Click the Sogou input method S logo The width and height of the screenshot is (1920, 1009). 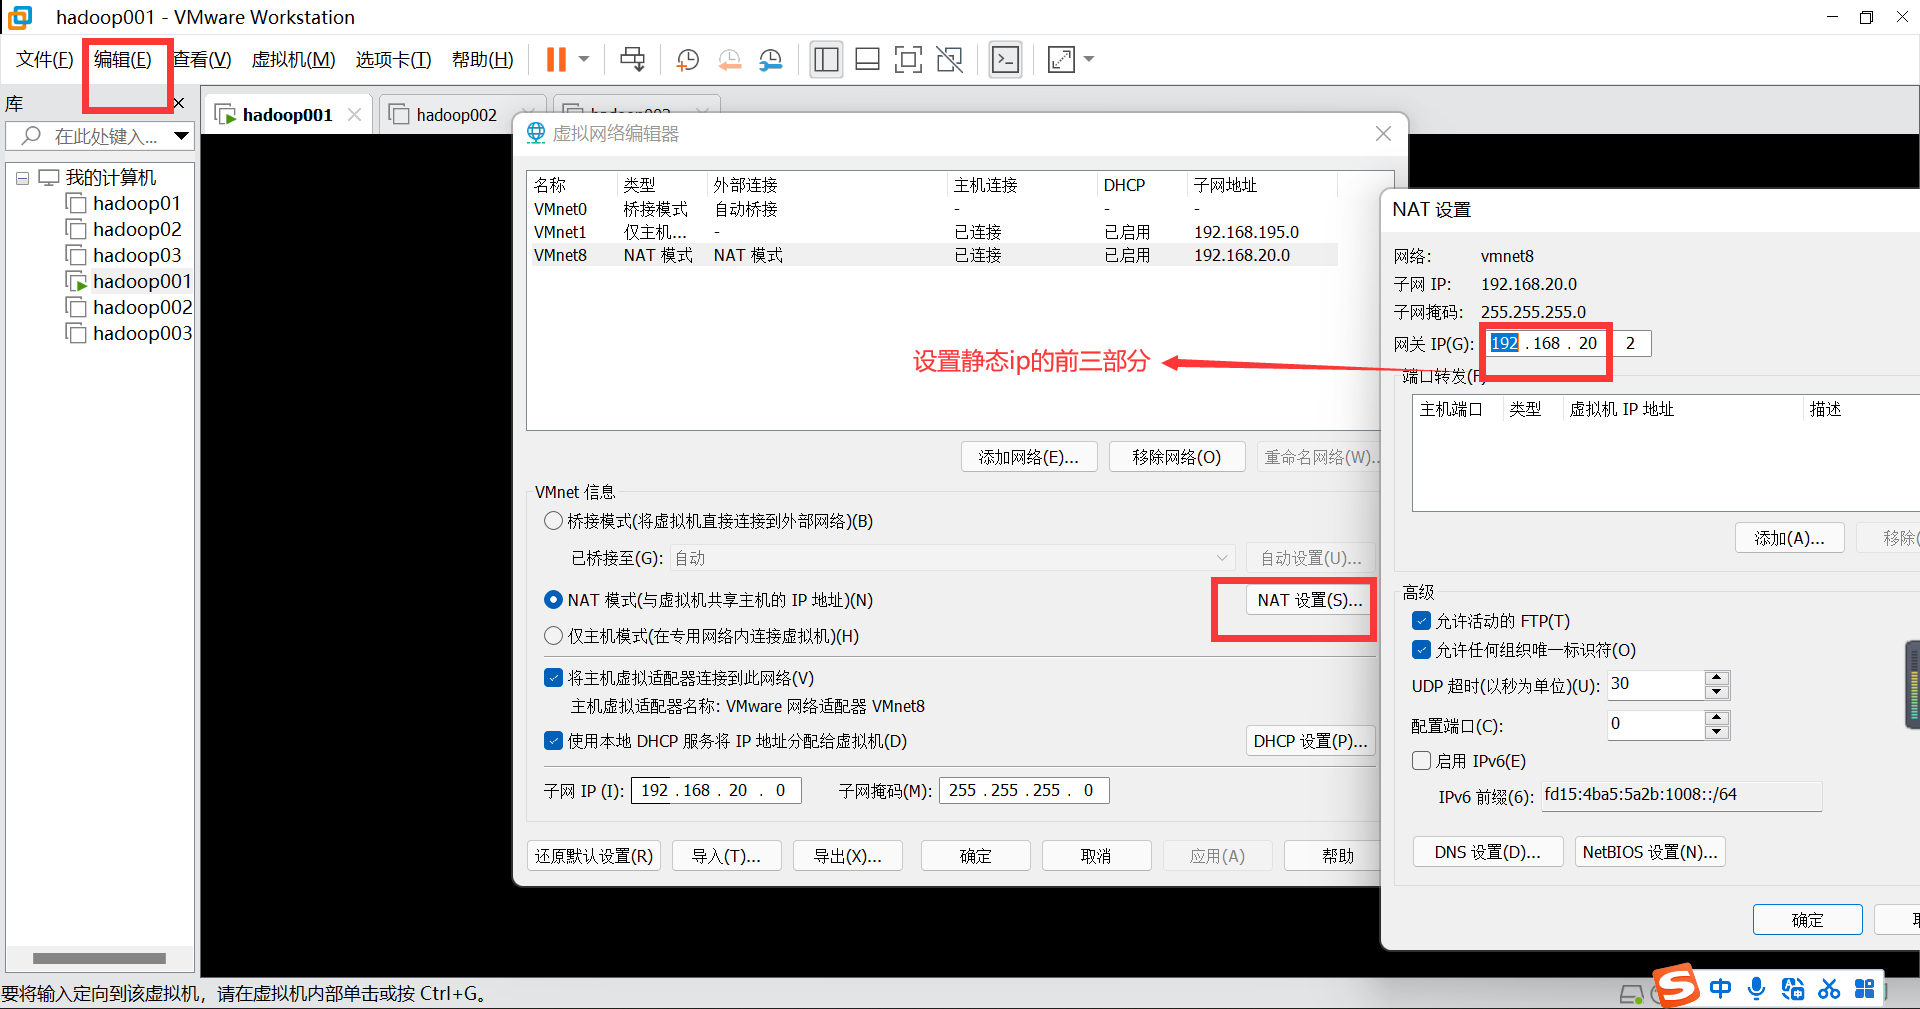1676,986
